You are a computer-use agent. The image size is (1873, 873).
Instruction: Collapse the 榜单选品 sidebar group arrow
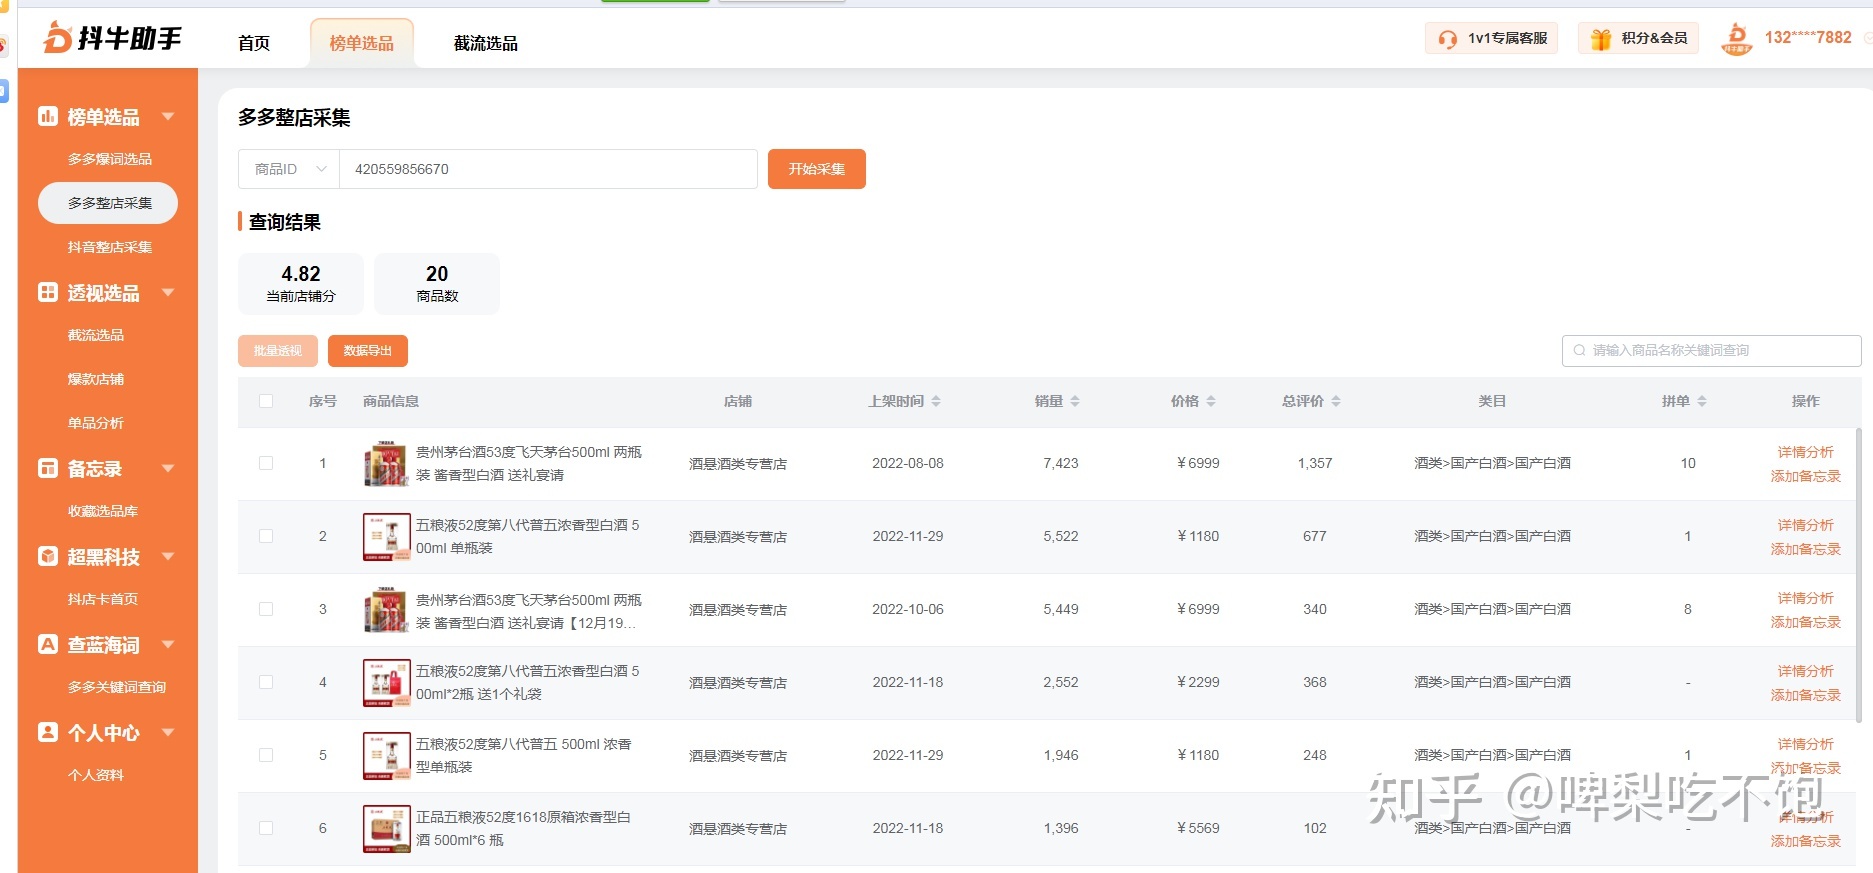tap(168, 116)
